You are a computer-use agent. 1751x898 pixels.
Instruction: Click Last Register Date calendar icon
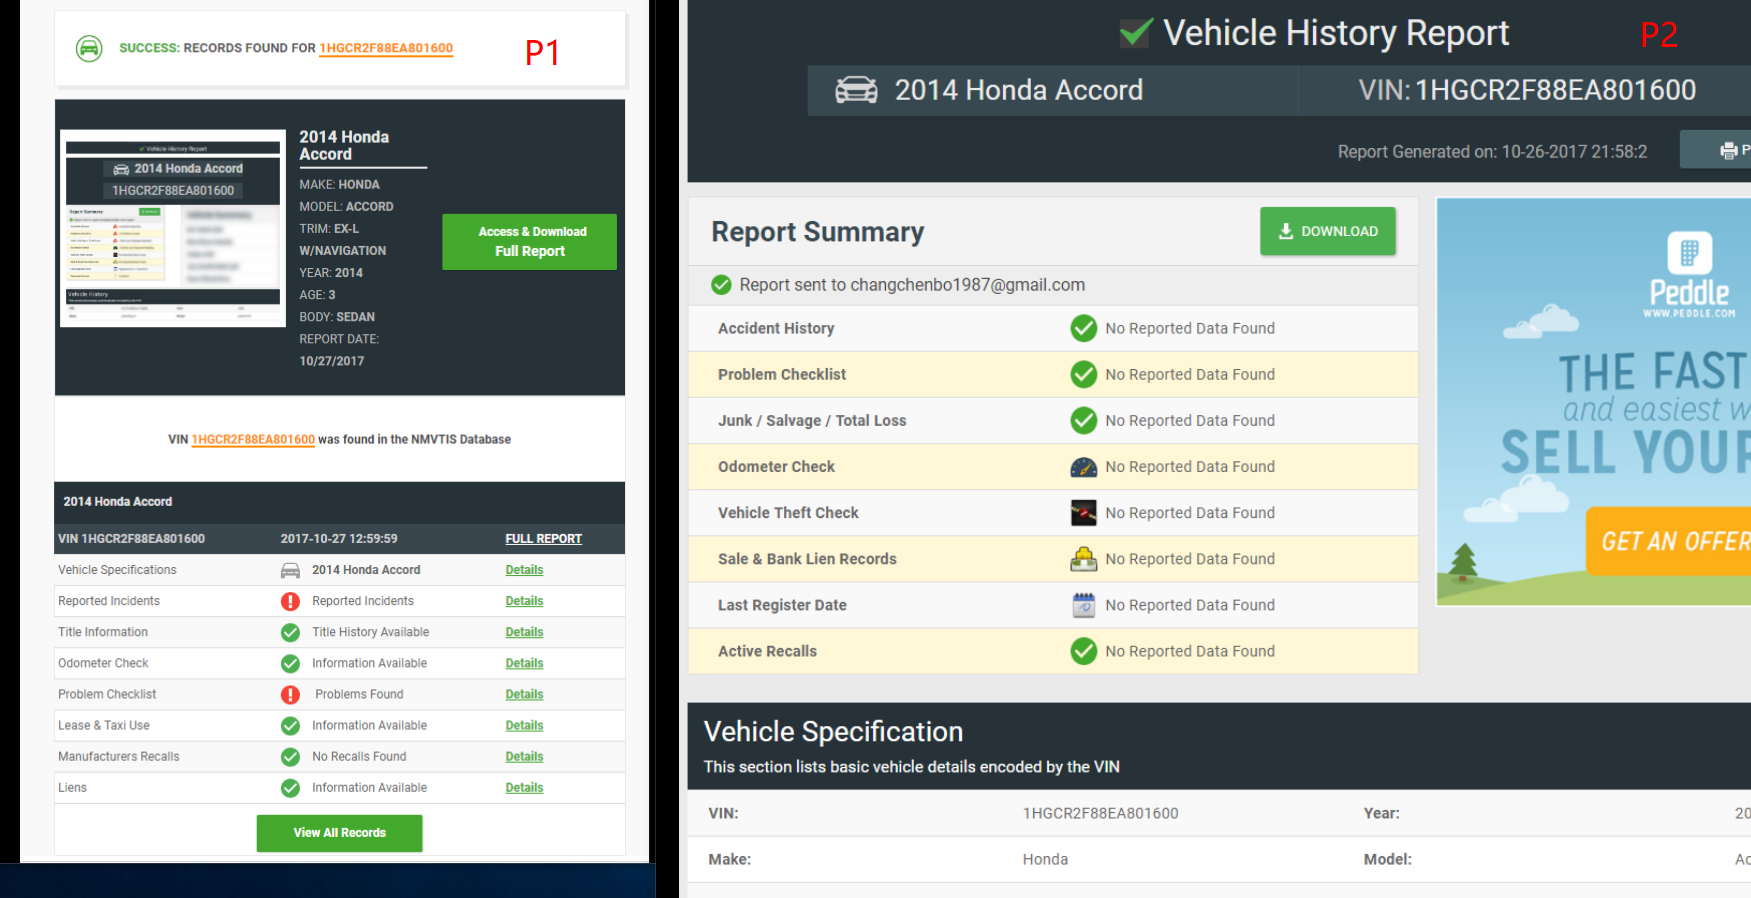pos(1084,605)
